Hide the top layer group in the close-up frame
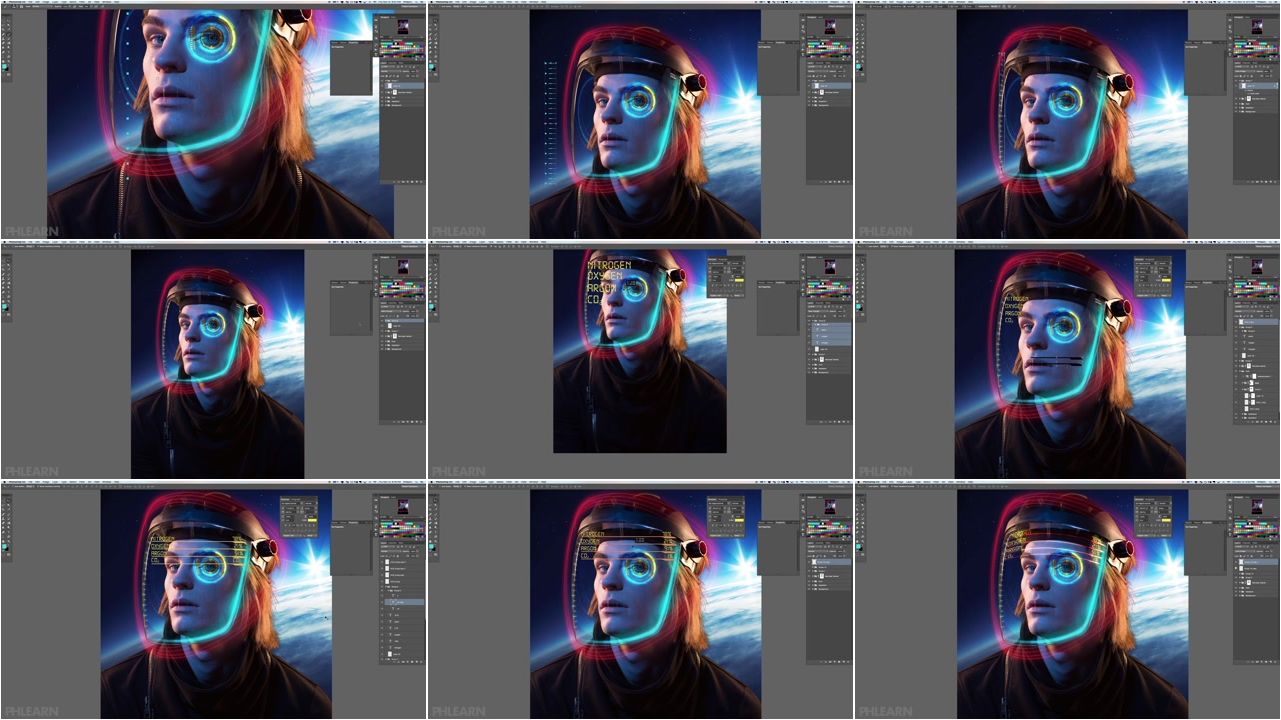1281x720 pixels. pos(384,80)
